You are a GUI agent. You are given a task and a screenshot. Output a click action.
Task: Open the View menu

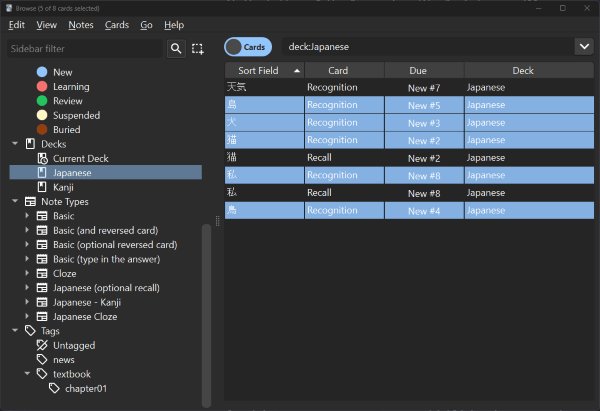coord(47,25)
